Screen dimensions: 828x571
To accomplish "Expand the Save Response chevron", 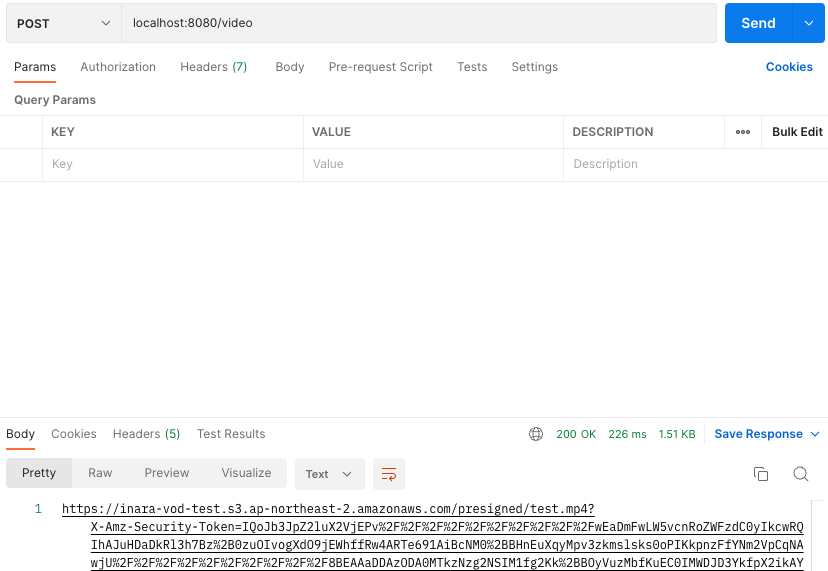I will (815, 434).
